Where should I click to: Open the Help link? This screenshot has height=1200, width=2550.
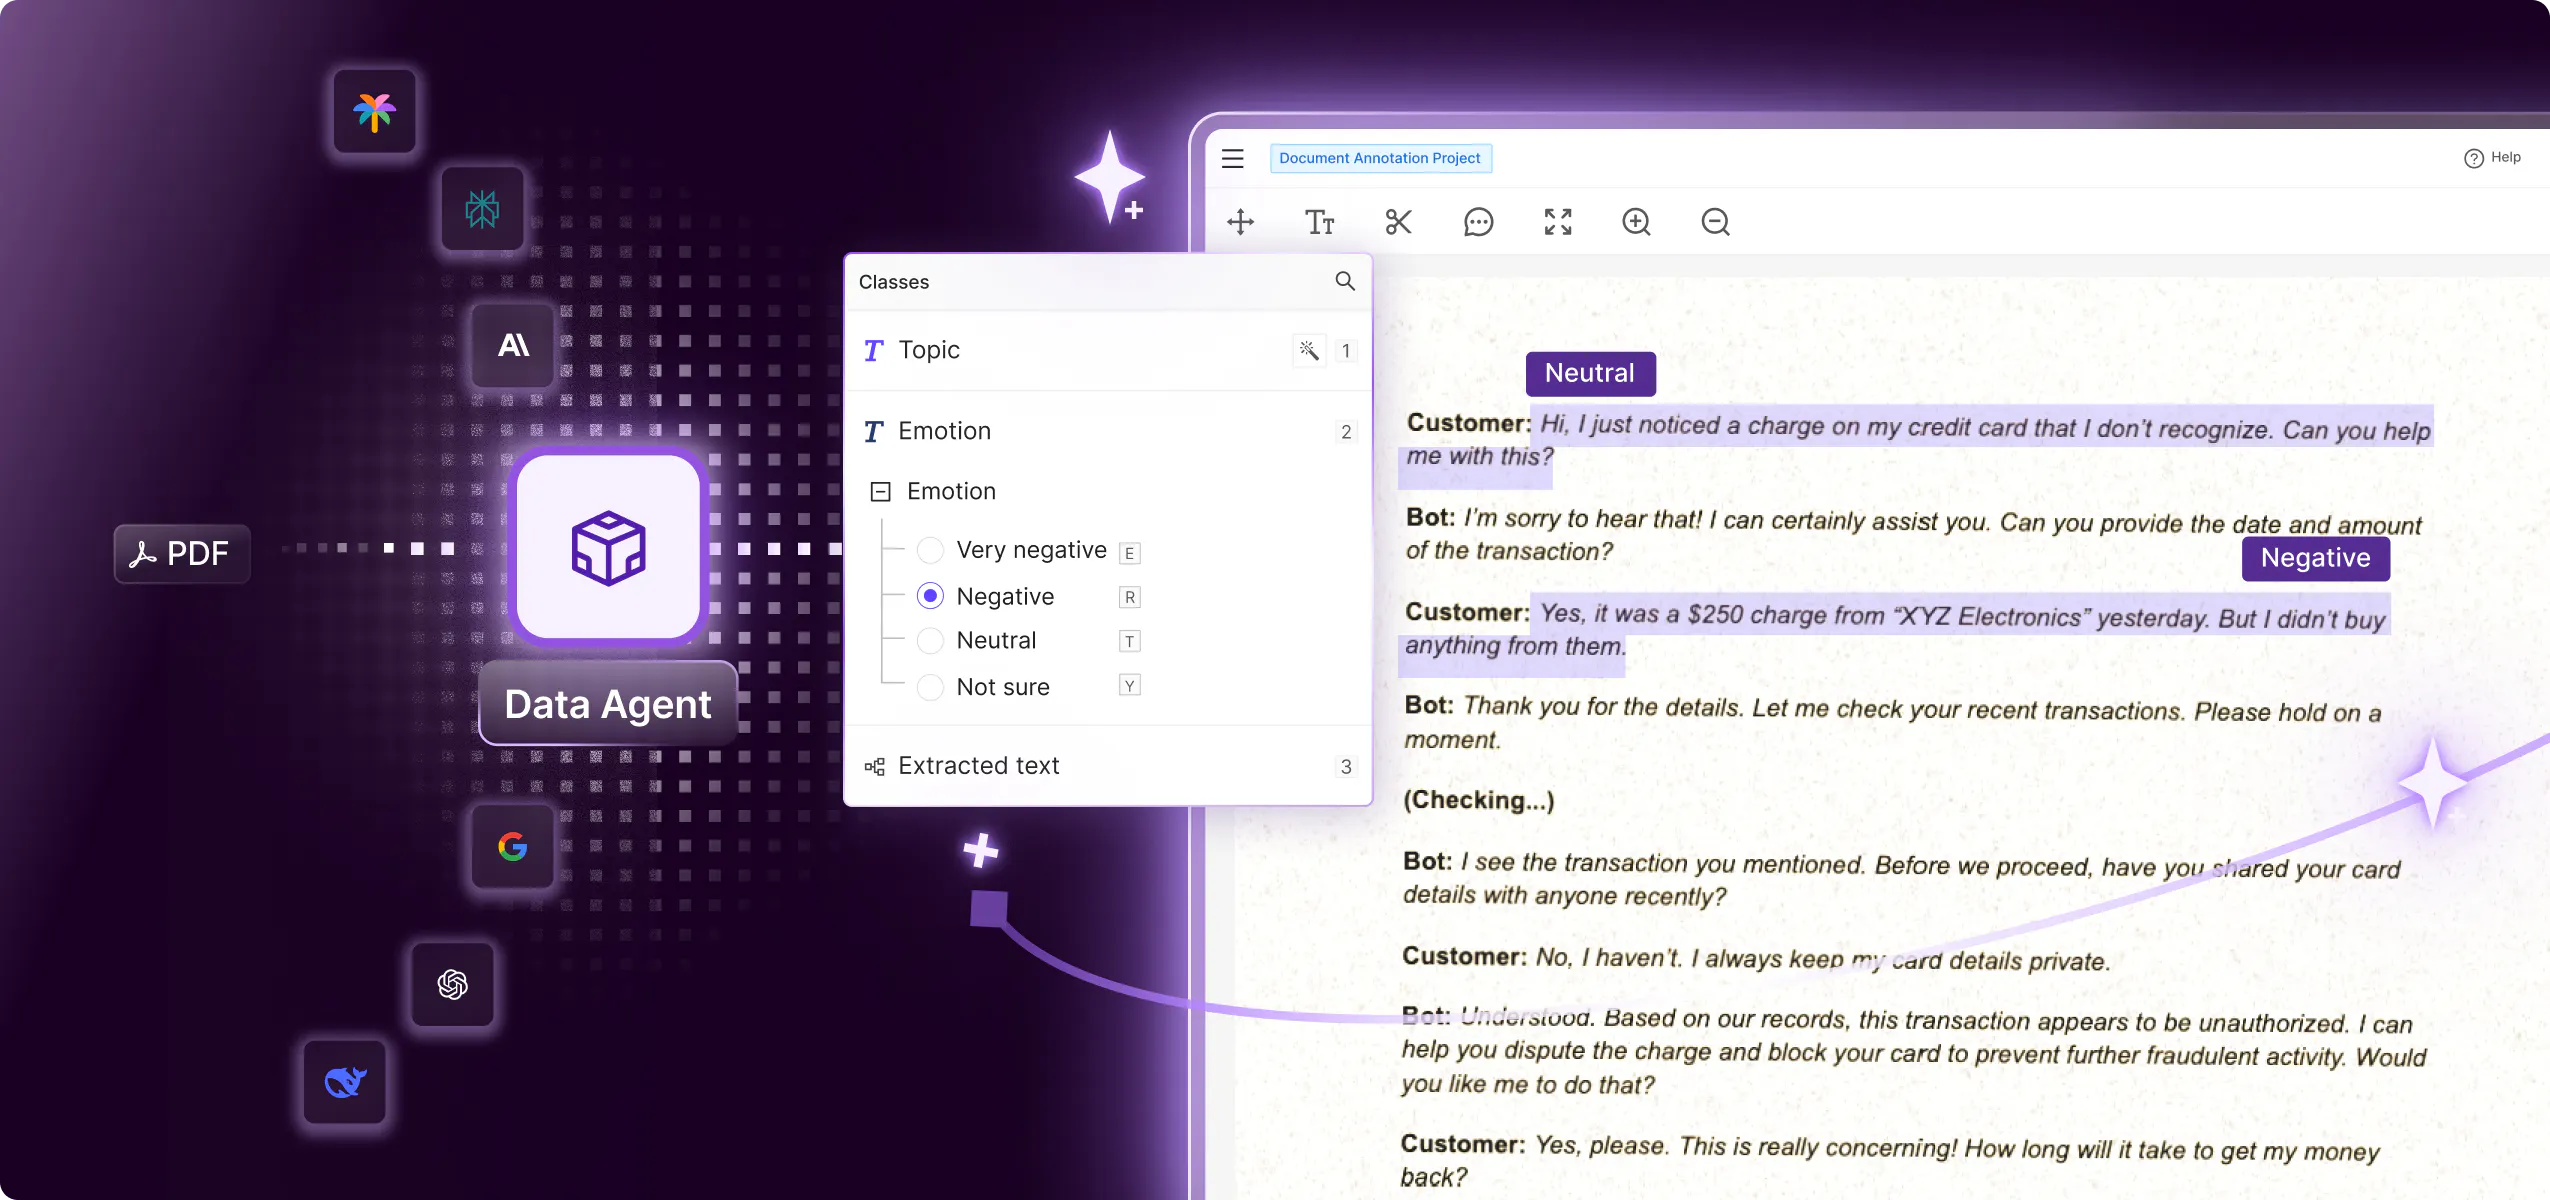pyautogui.click(x=2493, y=158)
